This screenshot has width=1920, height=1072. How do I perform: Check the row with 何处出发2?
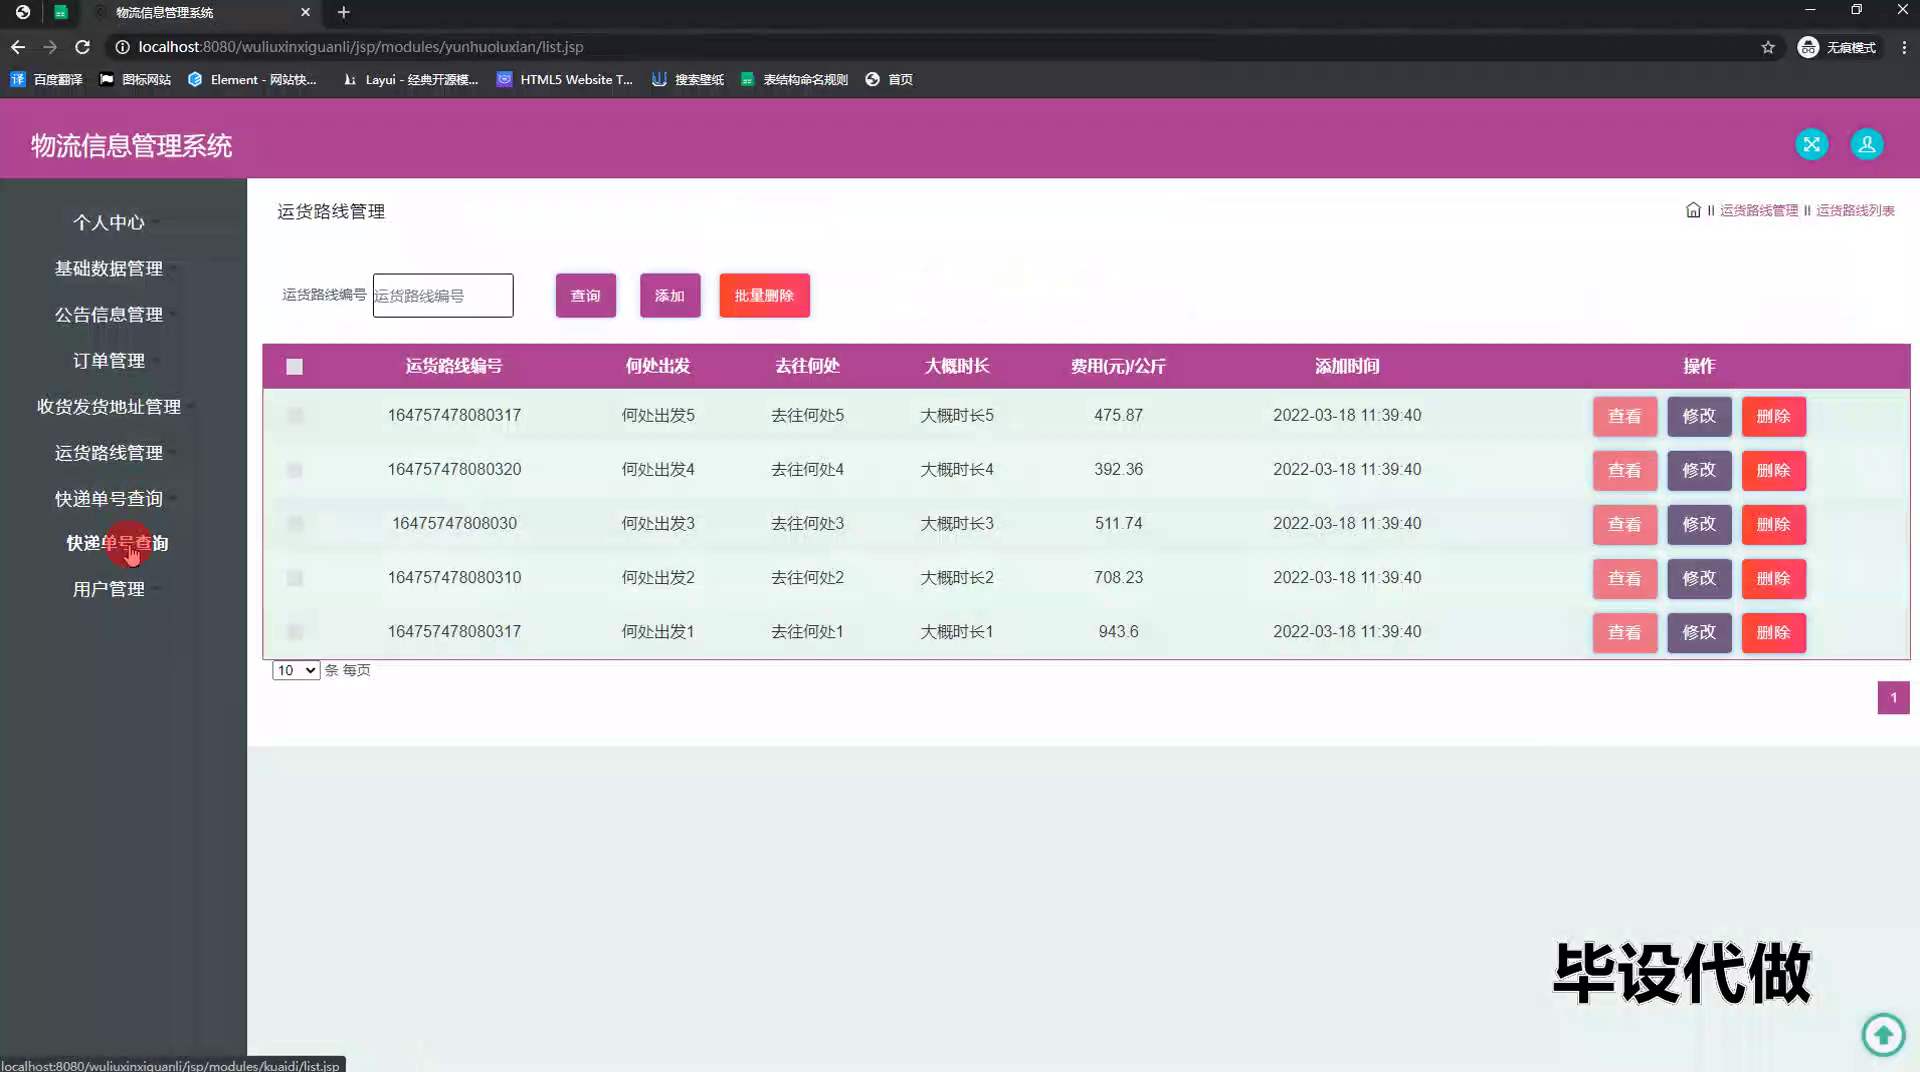tap(294, 578)
